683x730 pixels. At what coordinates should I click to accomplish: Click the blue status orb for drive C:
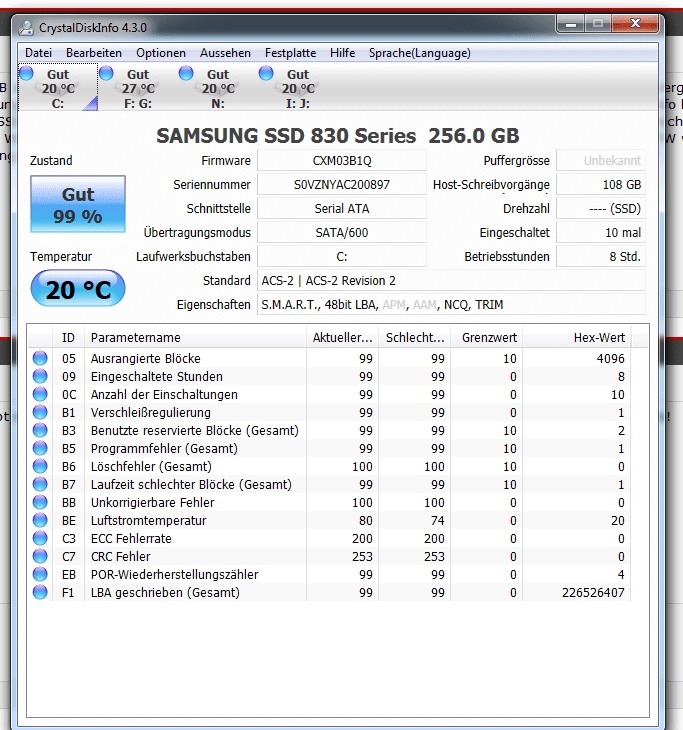coord(27,73)
